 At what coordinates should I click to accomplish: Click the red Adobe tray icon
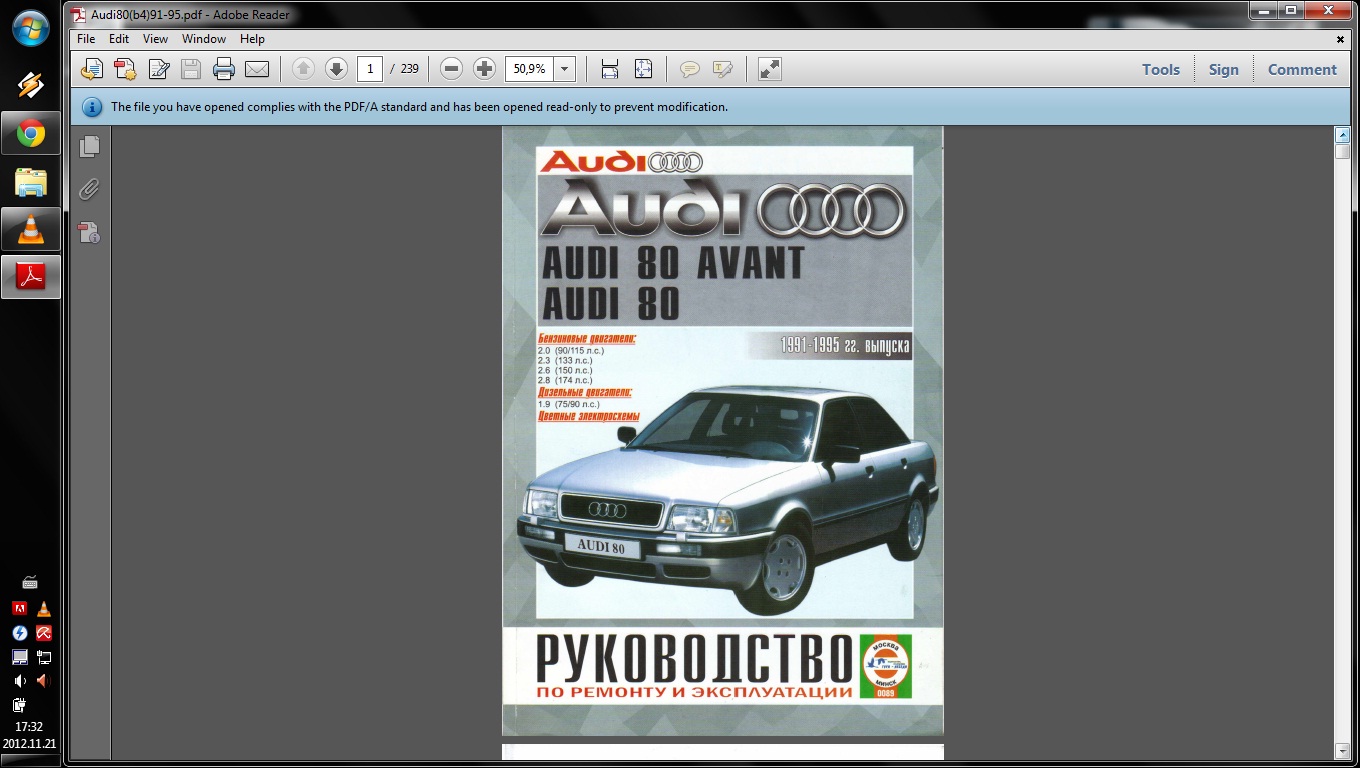(x=19, y=609)
